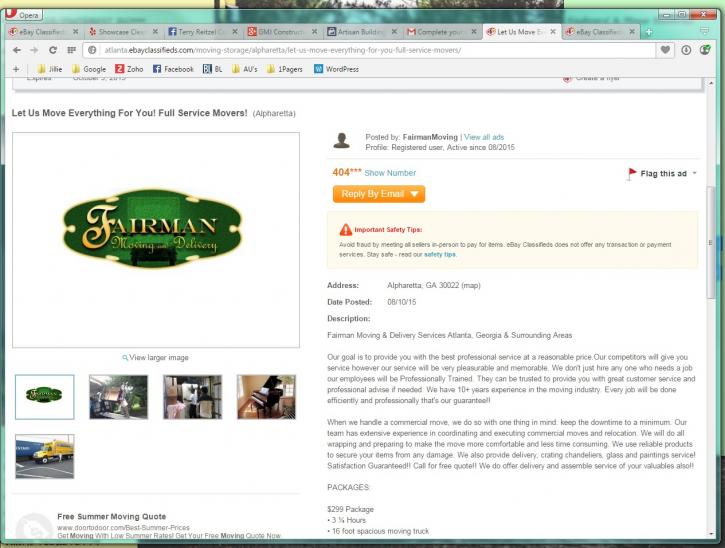Click the page scroll down arrow

click(711, 533)
